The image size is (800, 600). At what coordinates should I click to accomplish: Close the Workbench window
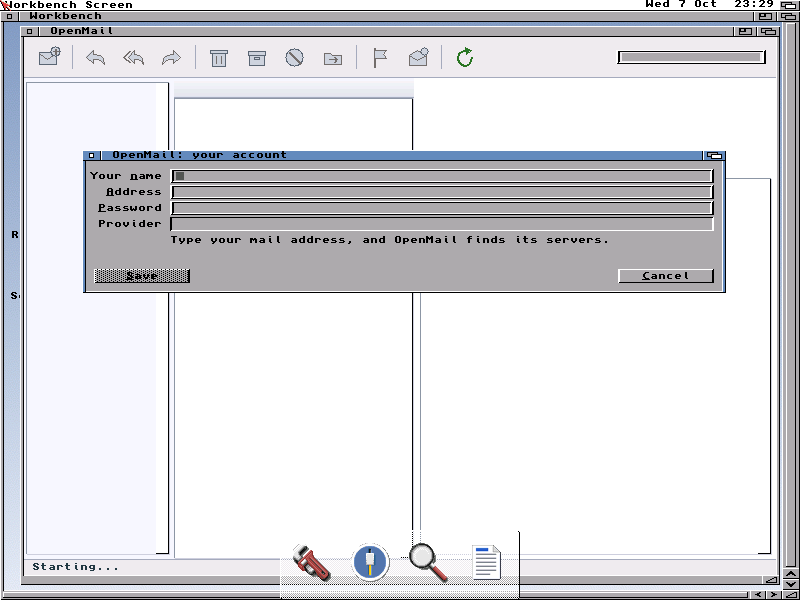coord(9,16)
